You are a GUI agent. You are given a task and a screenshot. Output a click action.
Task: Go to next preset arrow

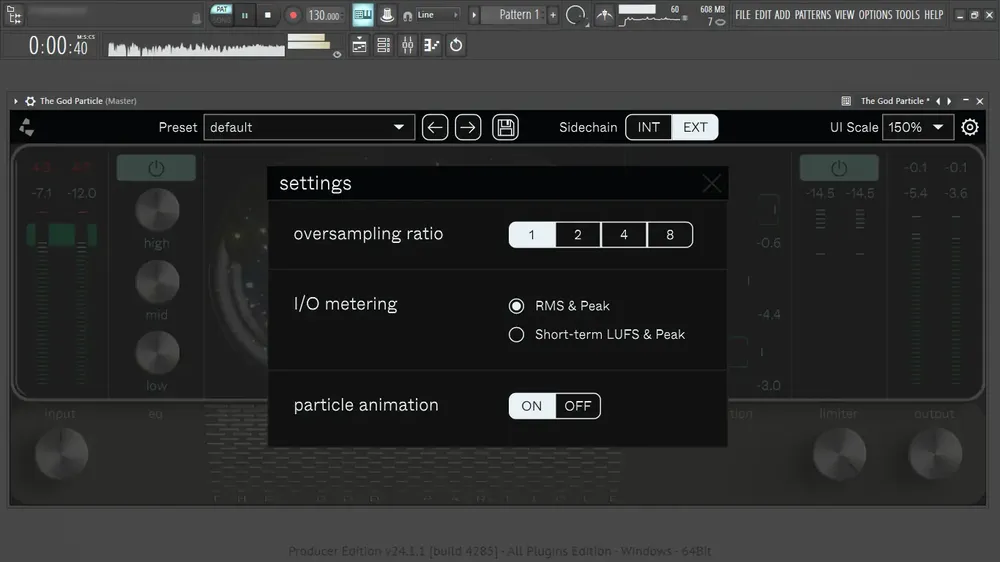point(468,127)
